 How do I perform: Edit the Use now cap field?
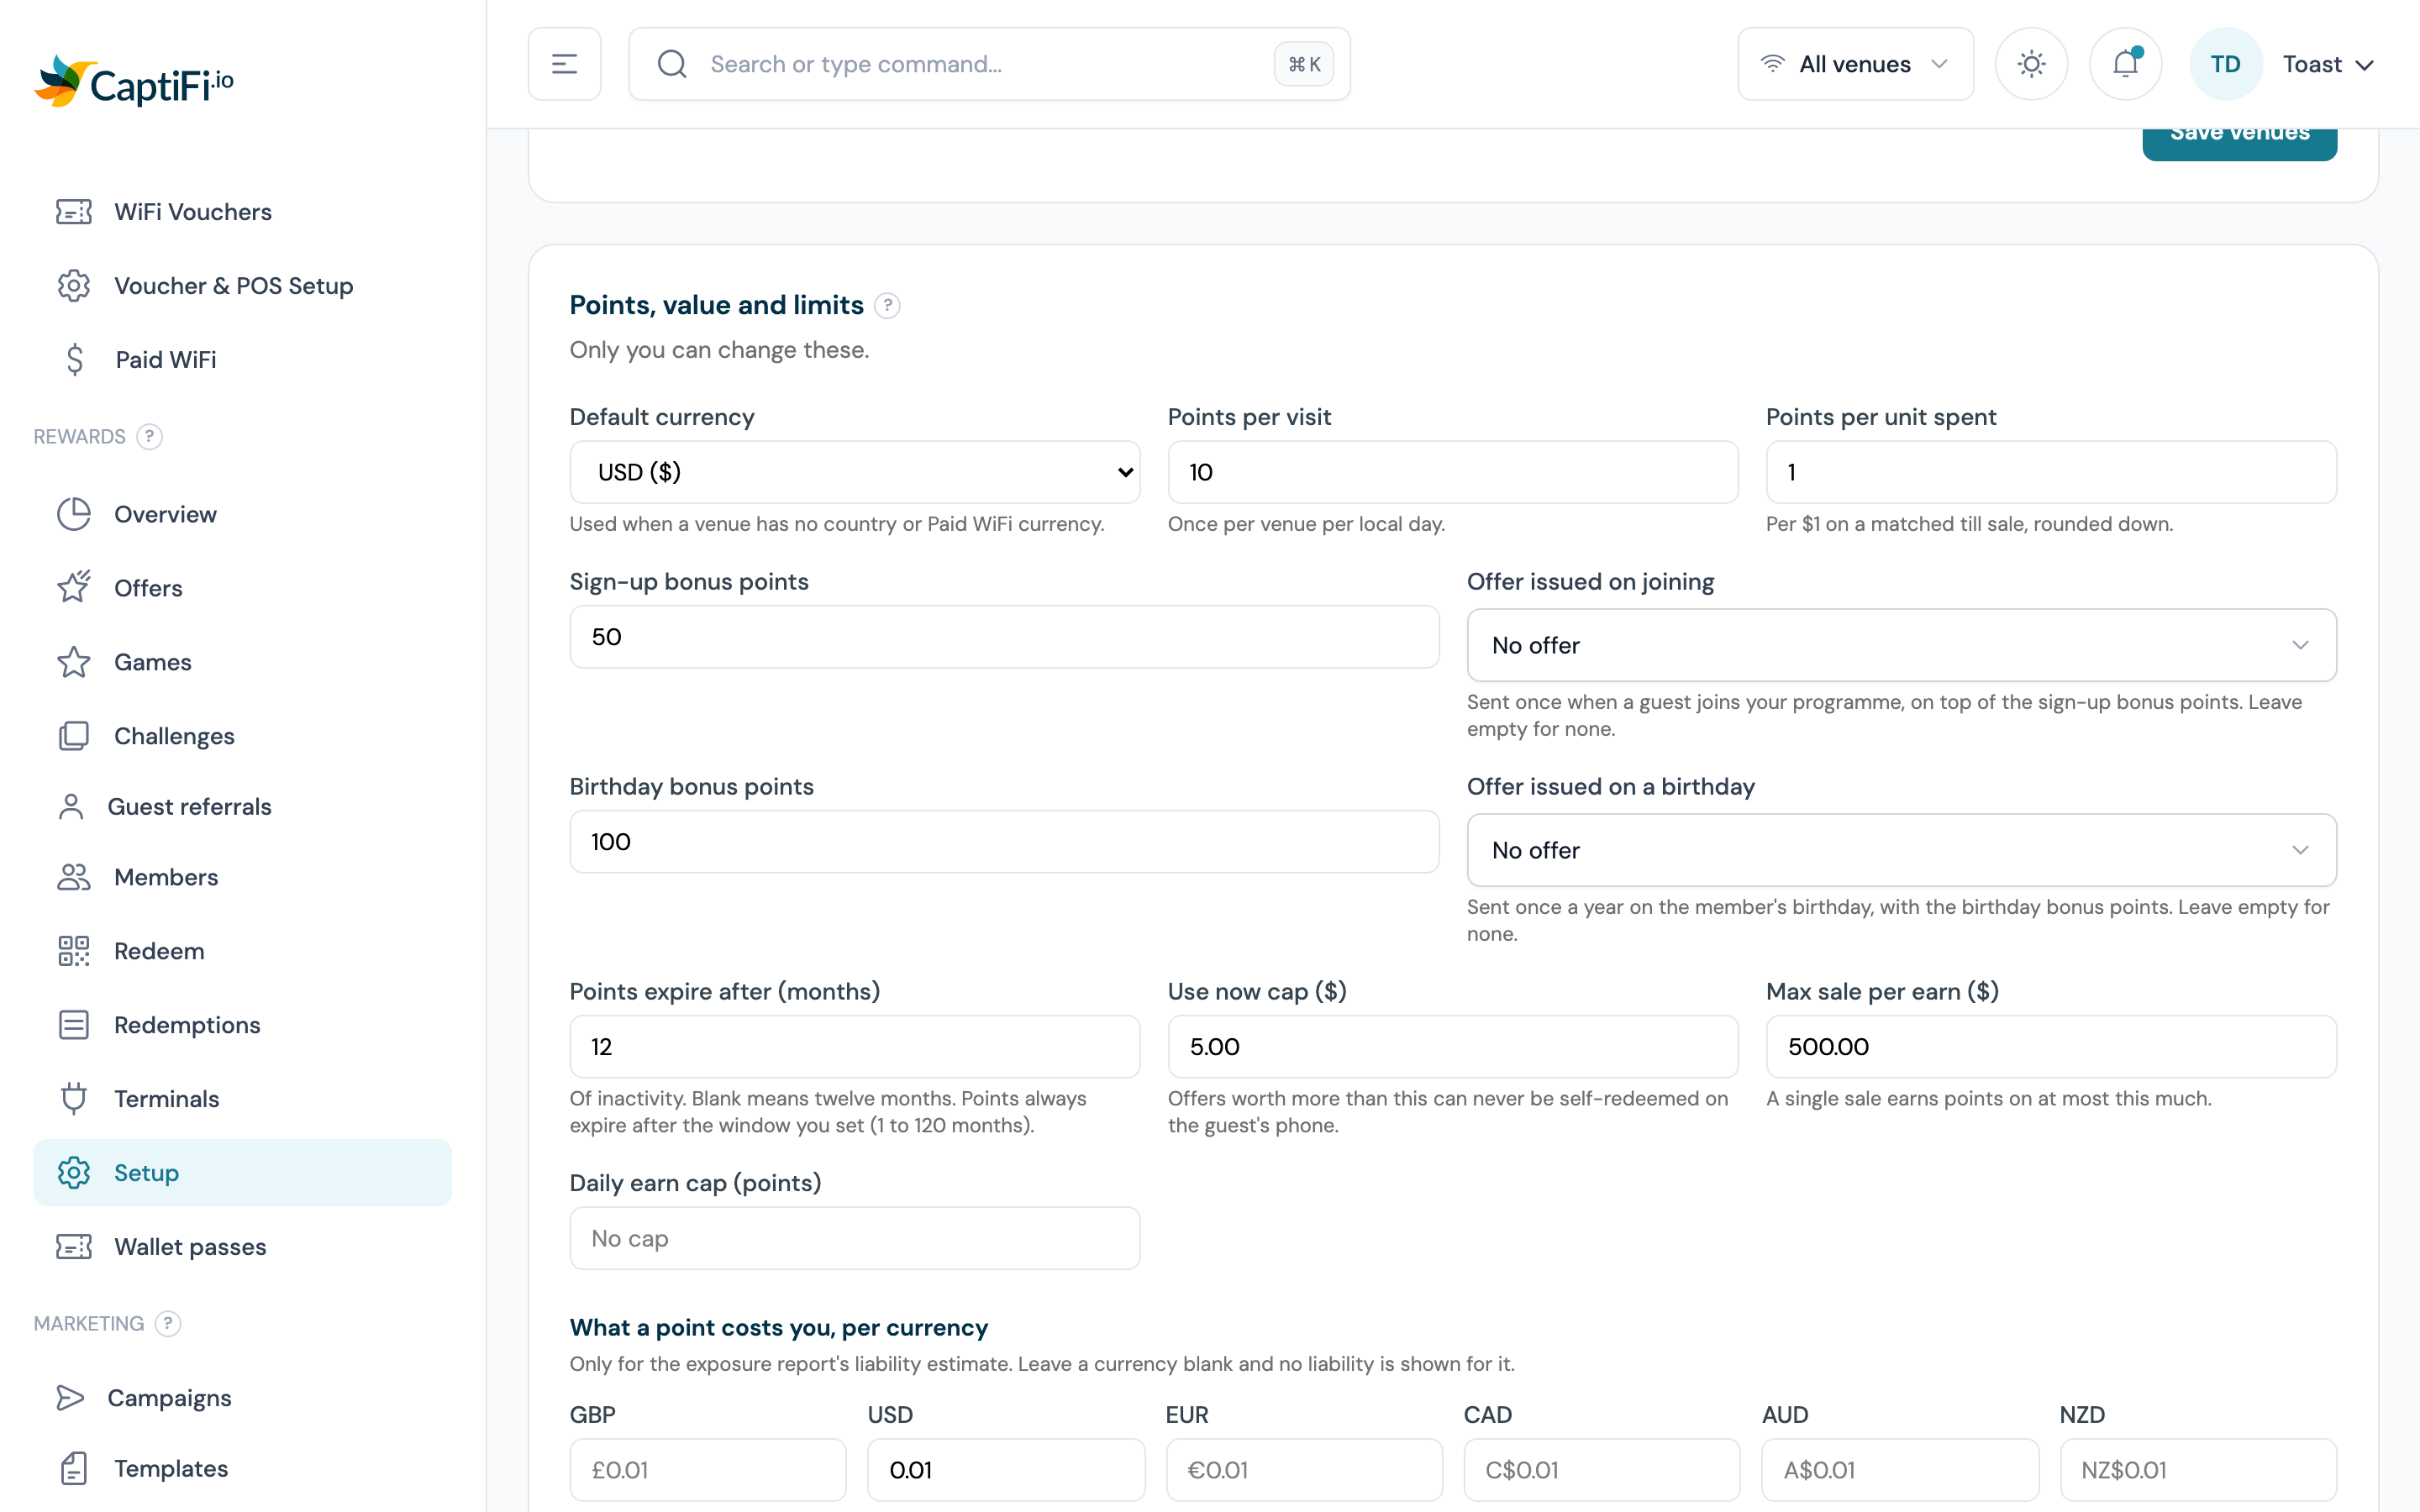[1452, 1047]
